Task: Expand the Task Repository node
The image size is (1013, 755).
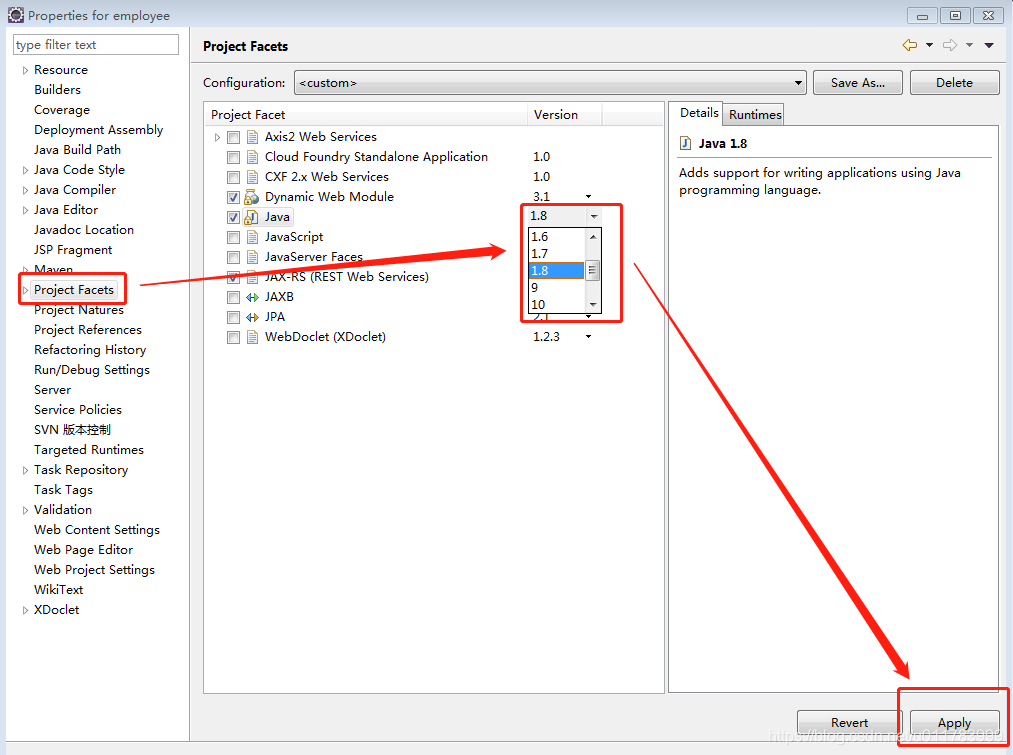Action: coord(25,471)
